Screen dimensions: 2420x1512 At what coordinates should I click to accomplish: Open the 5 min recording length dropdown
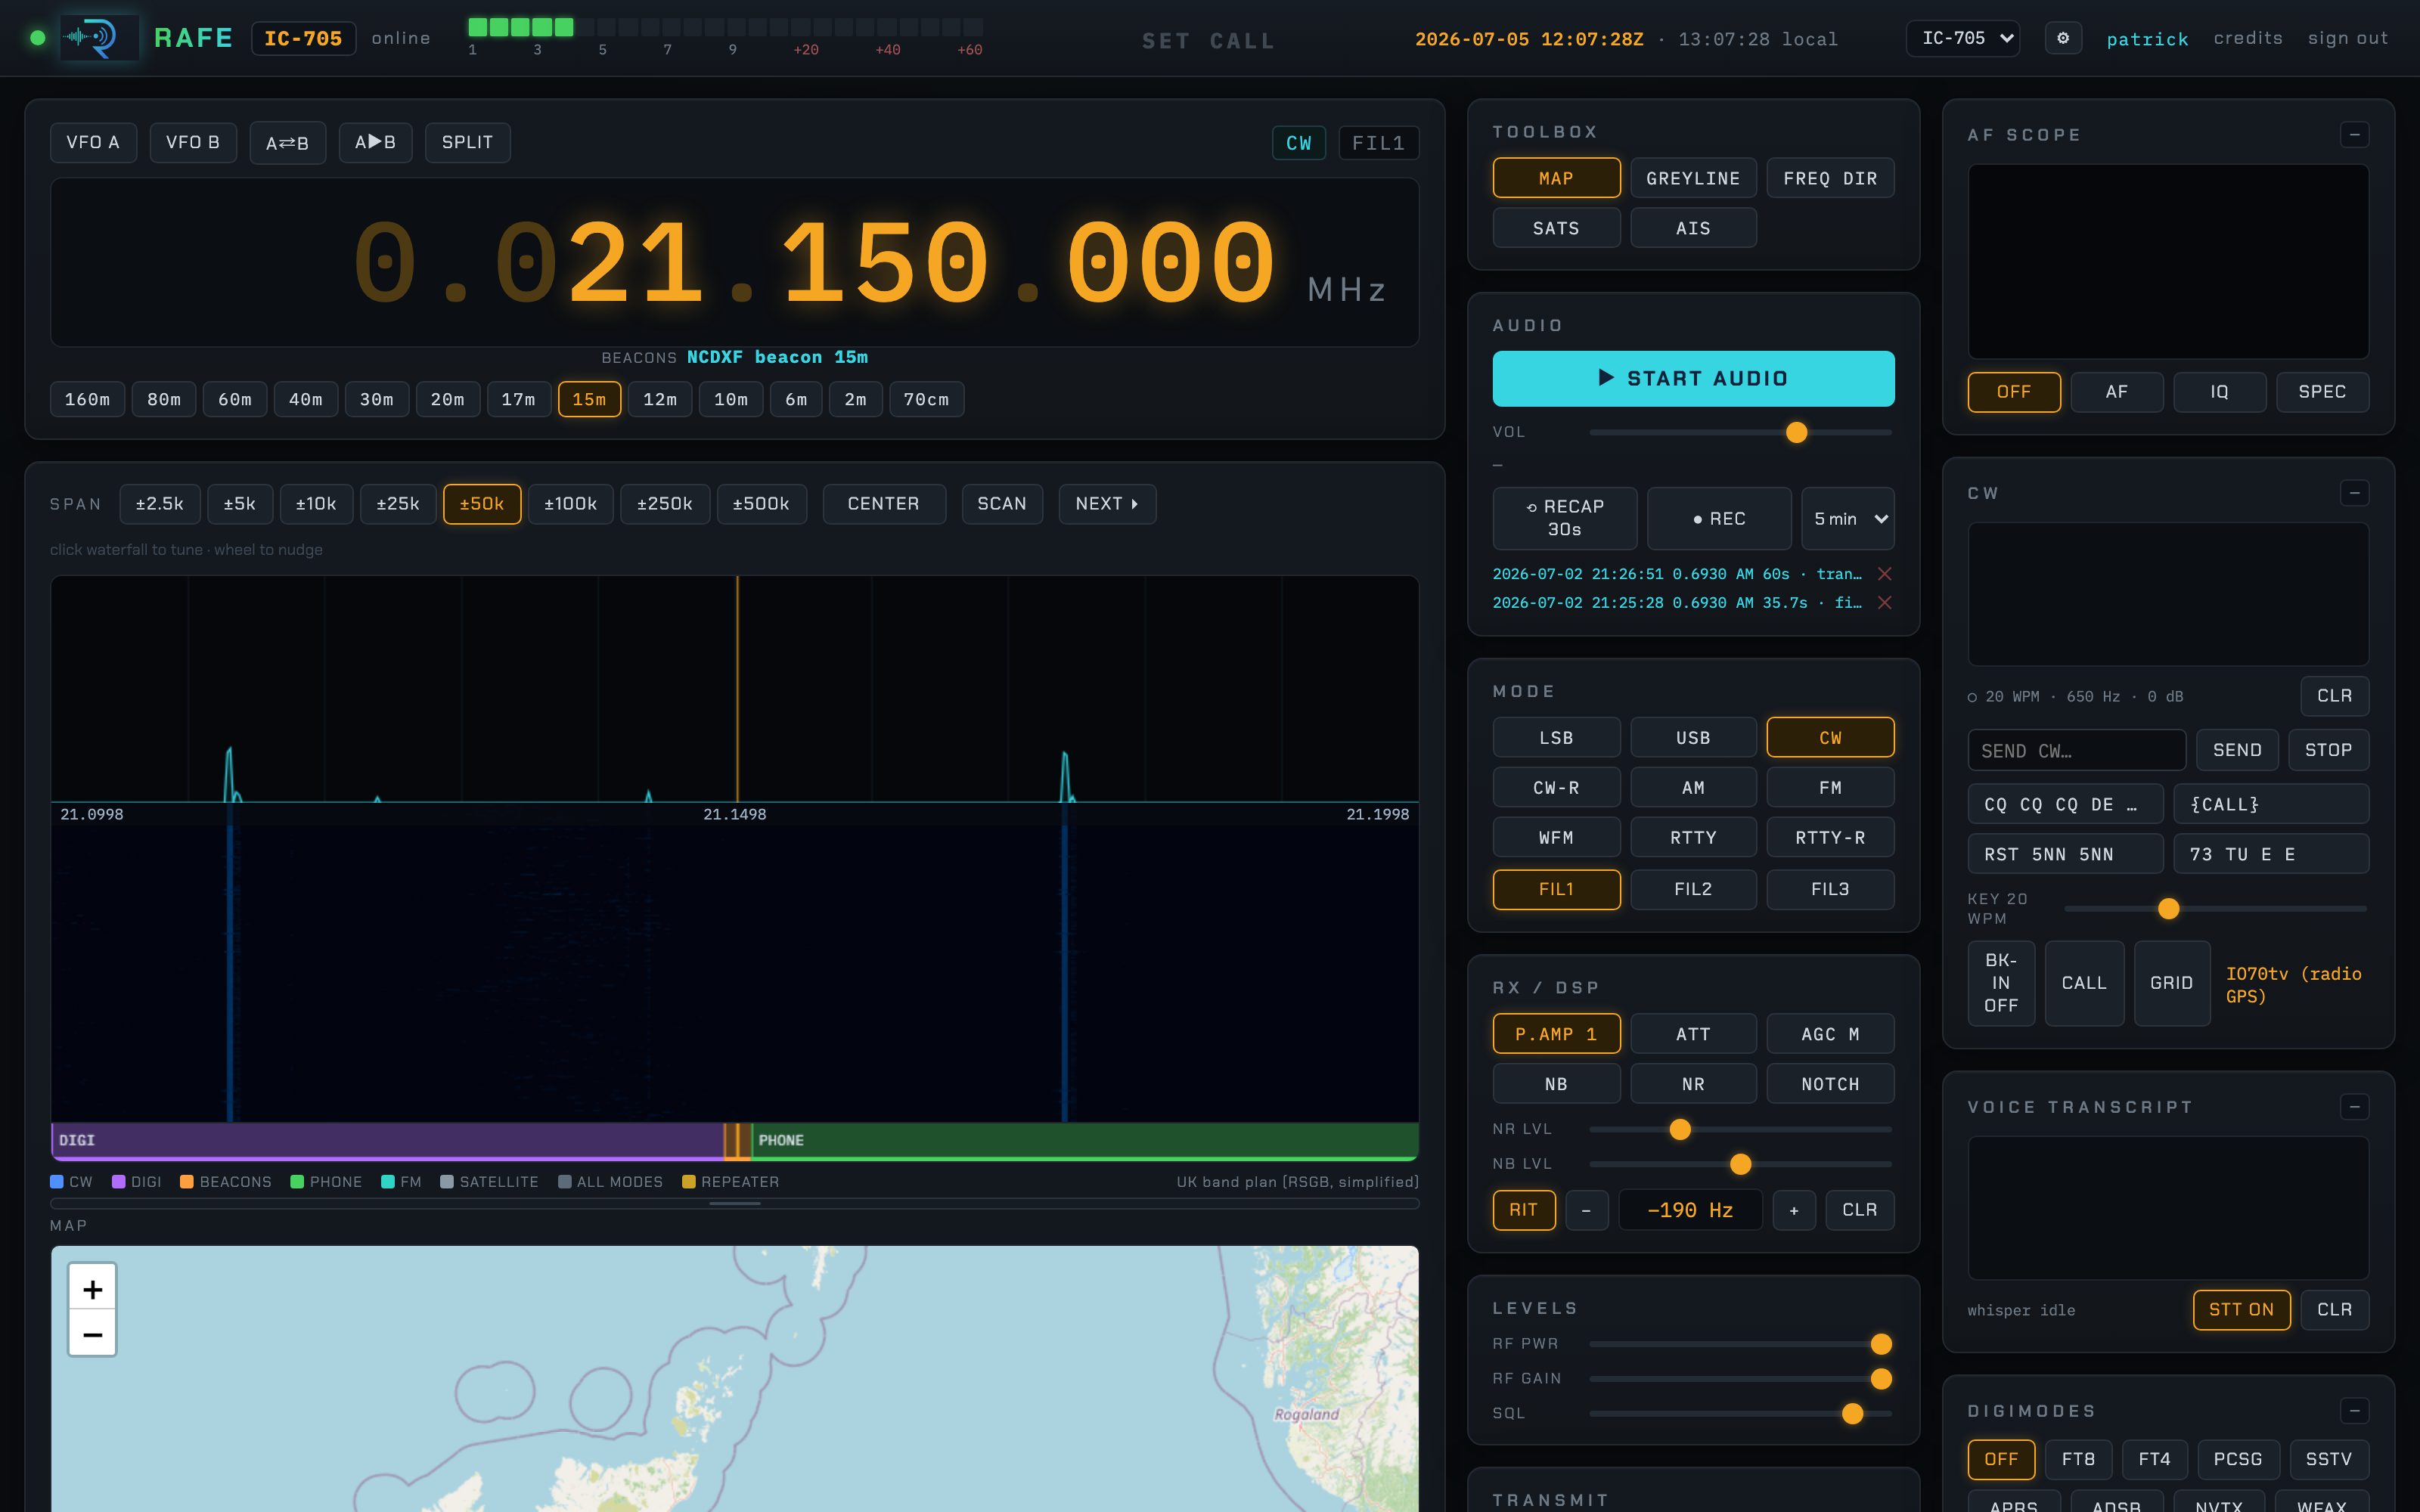(x=1848, y=519)
